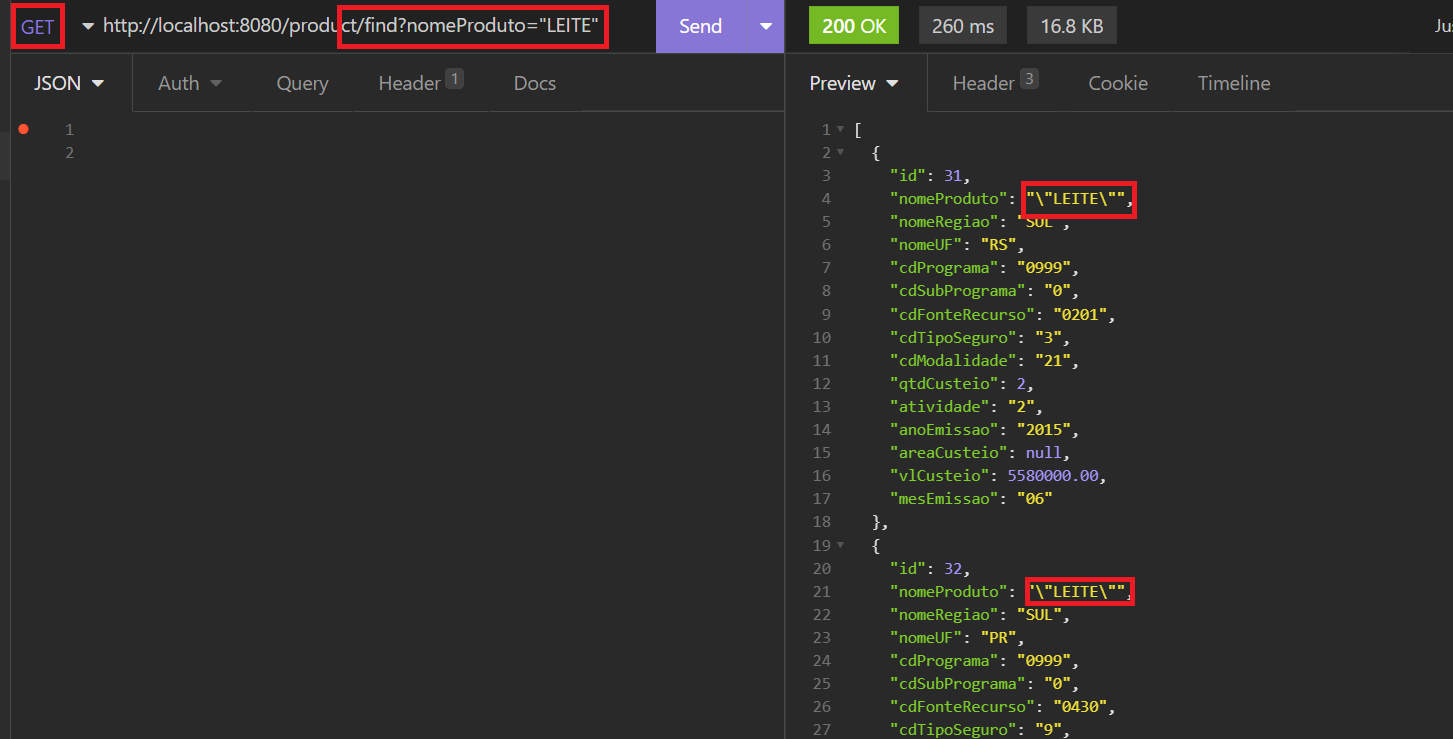Switch to the Cookie tab
Image resolution: width=1453 pixels, height=739 pixels.
coord(1117,83)
